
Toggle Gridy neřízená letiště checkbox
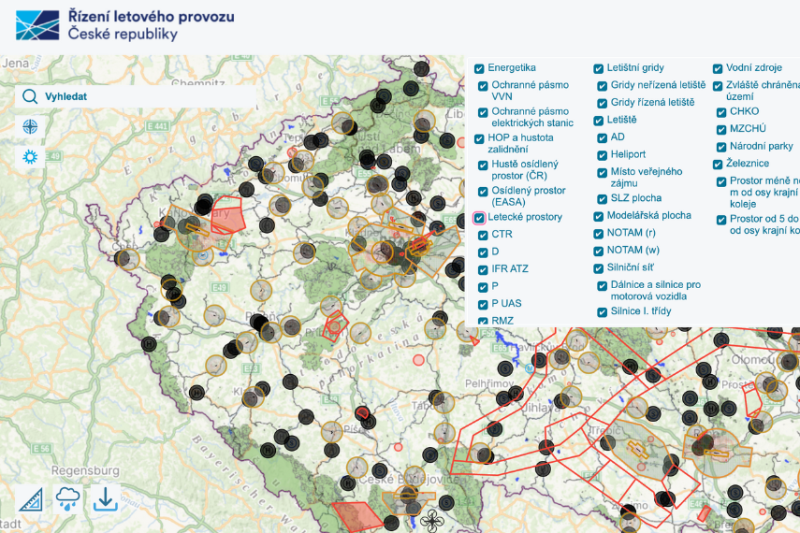[602, 86]
